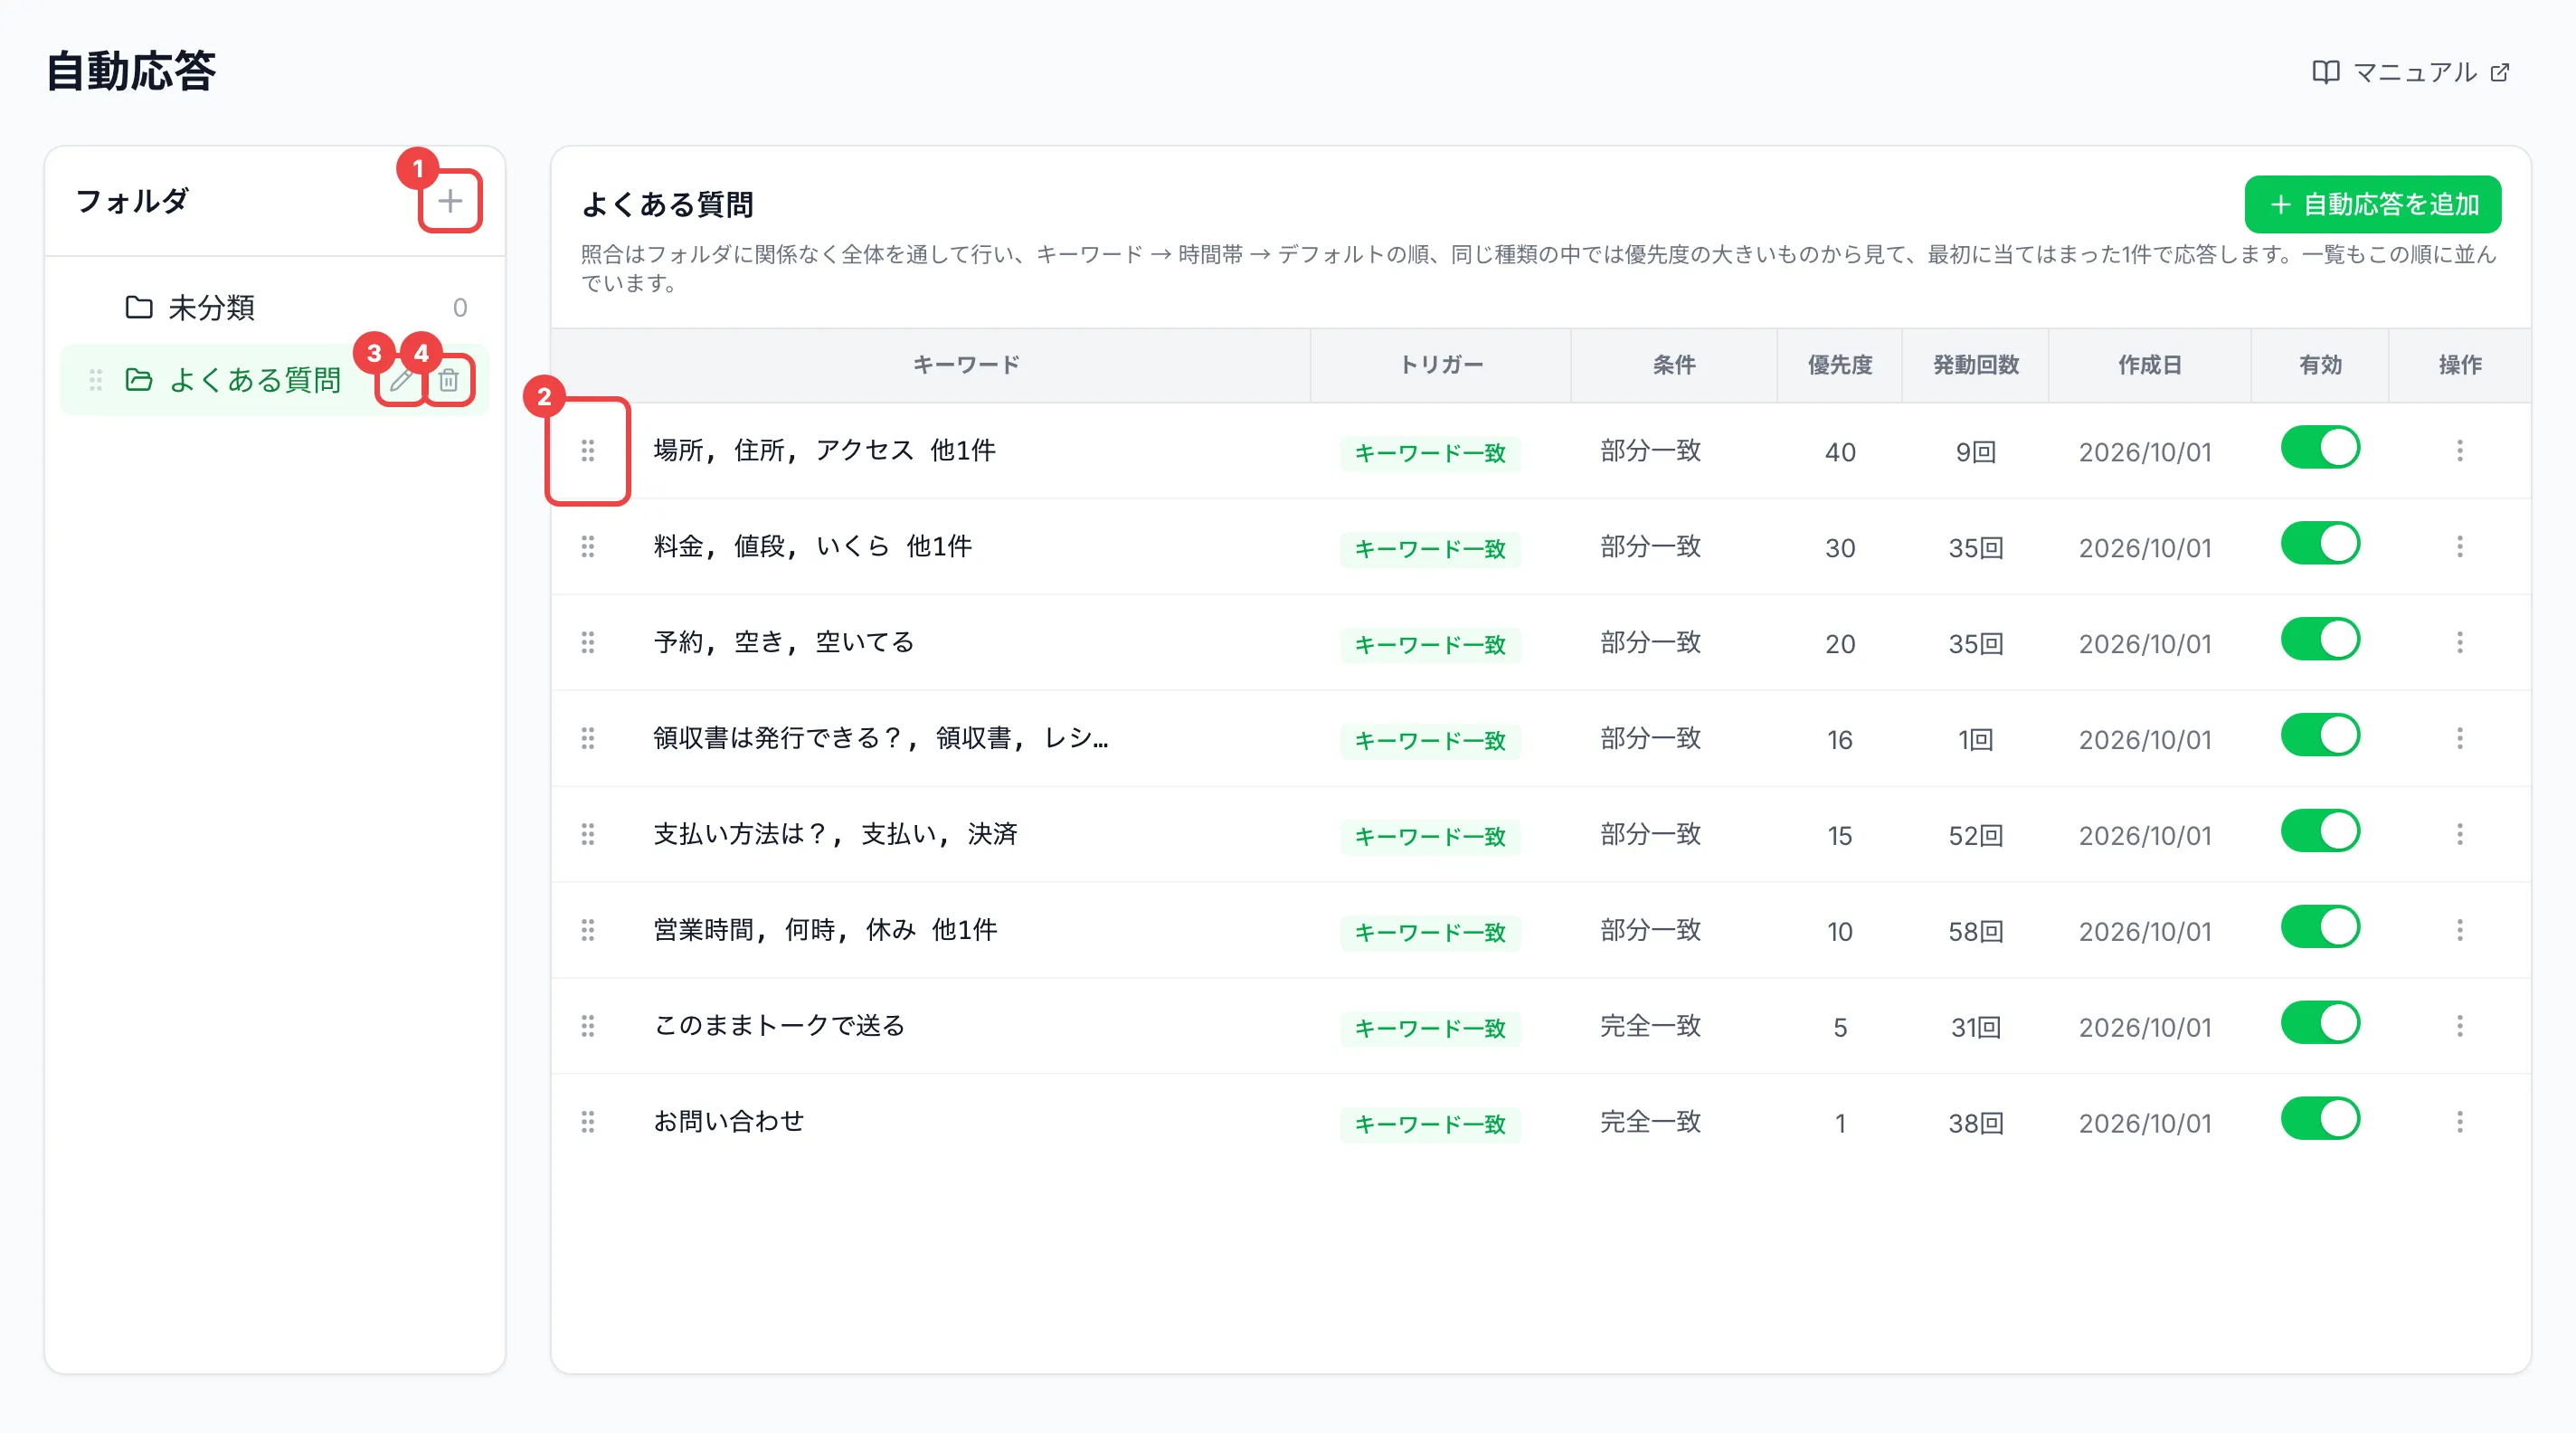Disable the このままトークで送る toggle
The width and height of the screenshot is (2576, 1433).
tap(2320, 1024)
